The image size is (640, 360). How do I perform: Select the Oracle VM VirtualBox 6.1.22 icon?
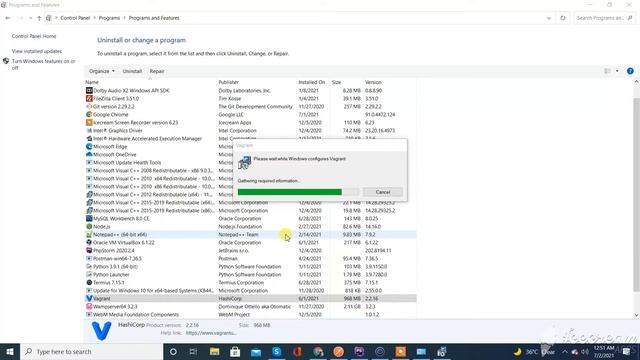pos(89,242)
